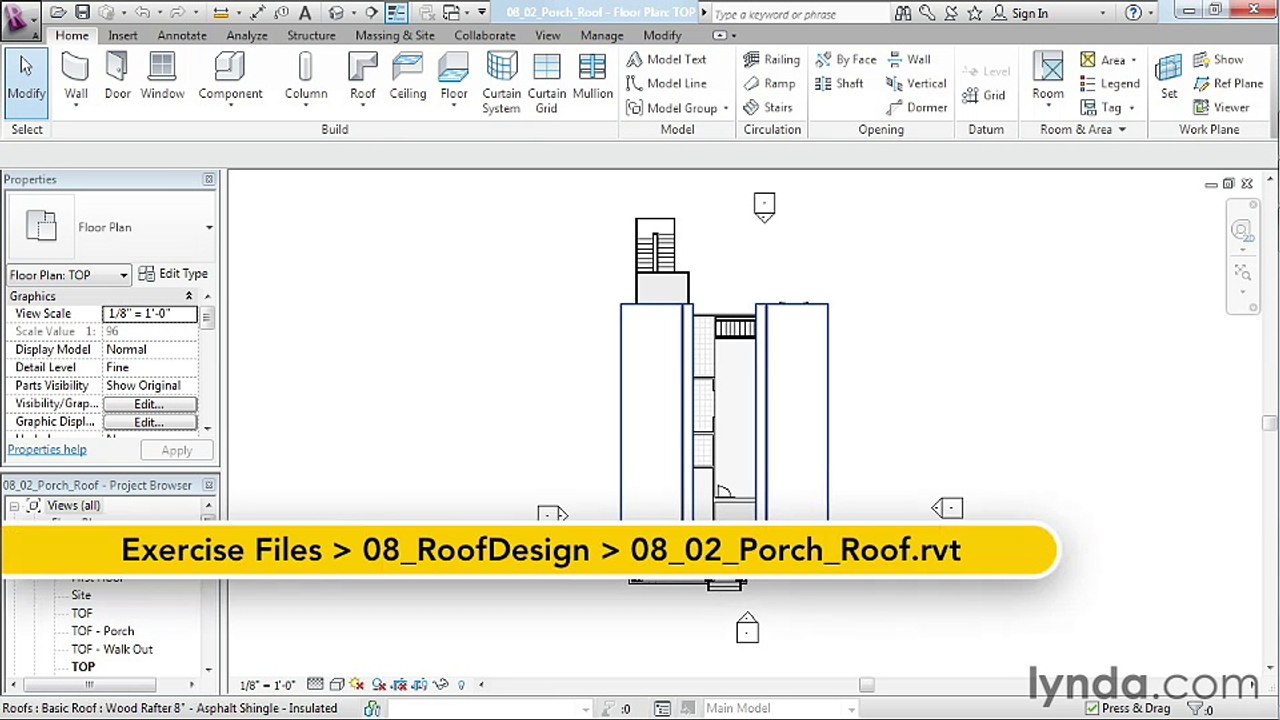The width and height of the screenshot is (1280, 720).
Task: Pick the Window tool
Action: pyautogui.click(x=162, y=77)
